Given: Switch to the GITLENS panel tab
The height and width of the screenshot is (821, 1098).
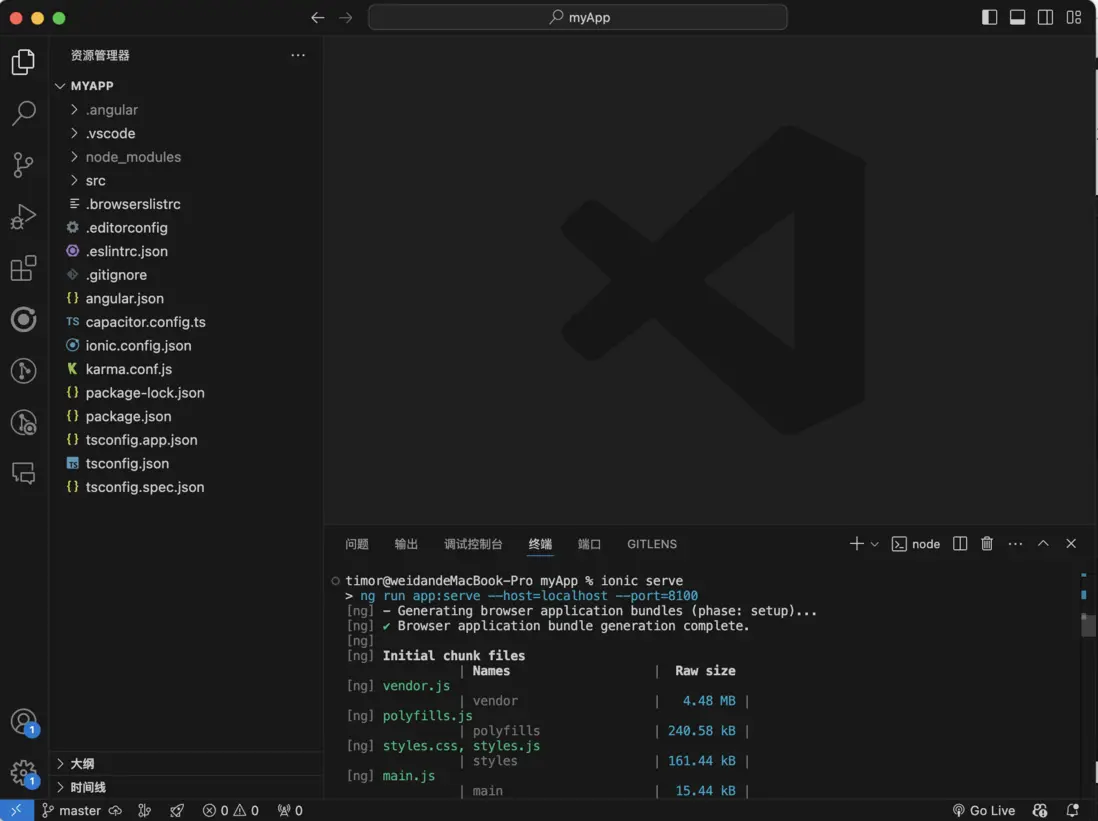Looking at the screenshot, I should click(652, 544).
